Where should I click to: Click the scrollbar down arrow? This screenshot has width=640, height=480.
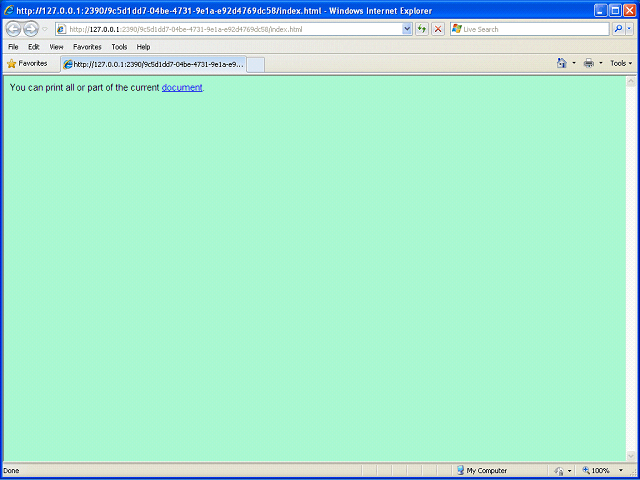[x=631, y=456]
